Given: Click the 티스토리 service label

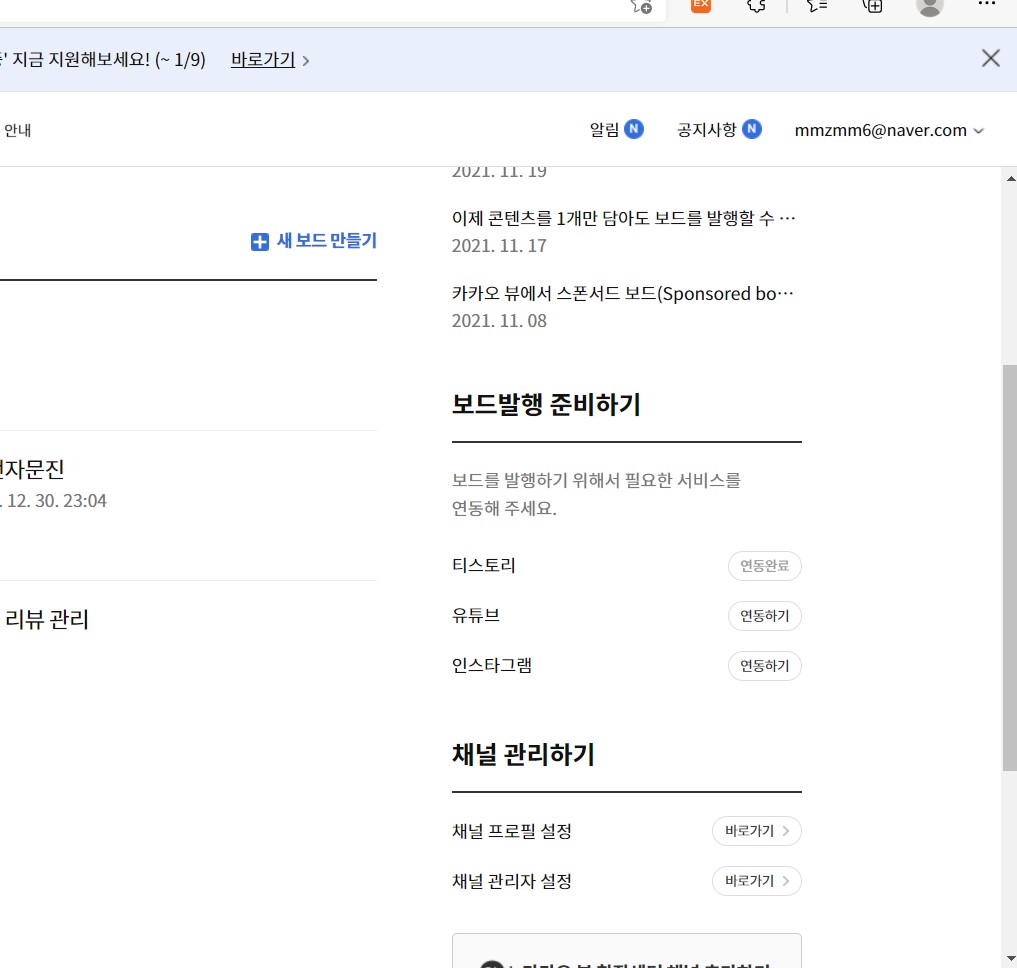Looking at the screenshot, I should (x=483, y=565).
